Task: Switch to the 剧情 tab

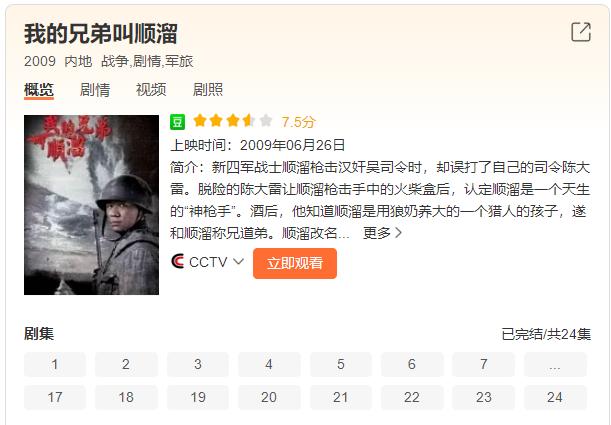Action: click(95, 90)
